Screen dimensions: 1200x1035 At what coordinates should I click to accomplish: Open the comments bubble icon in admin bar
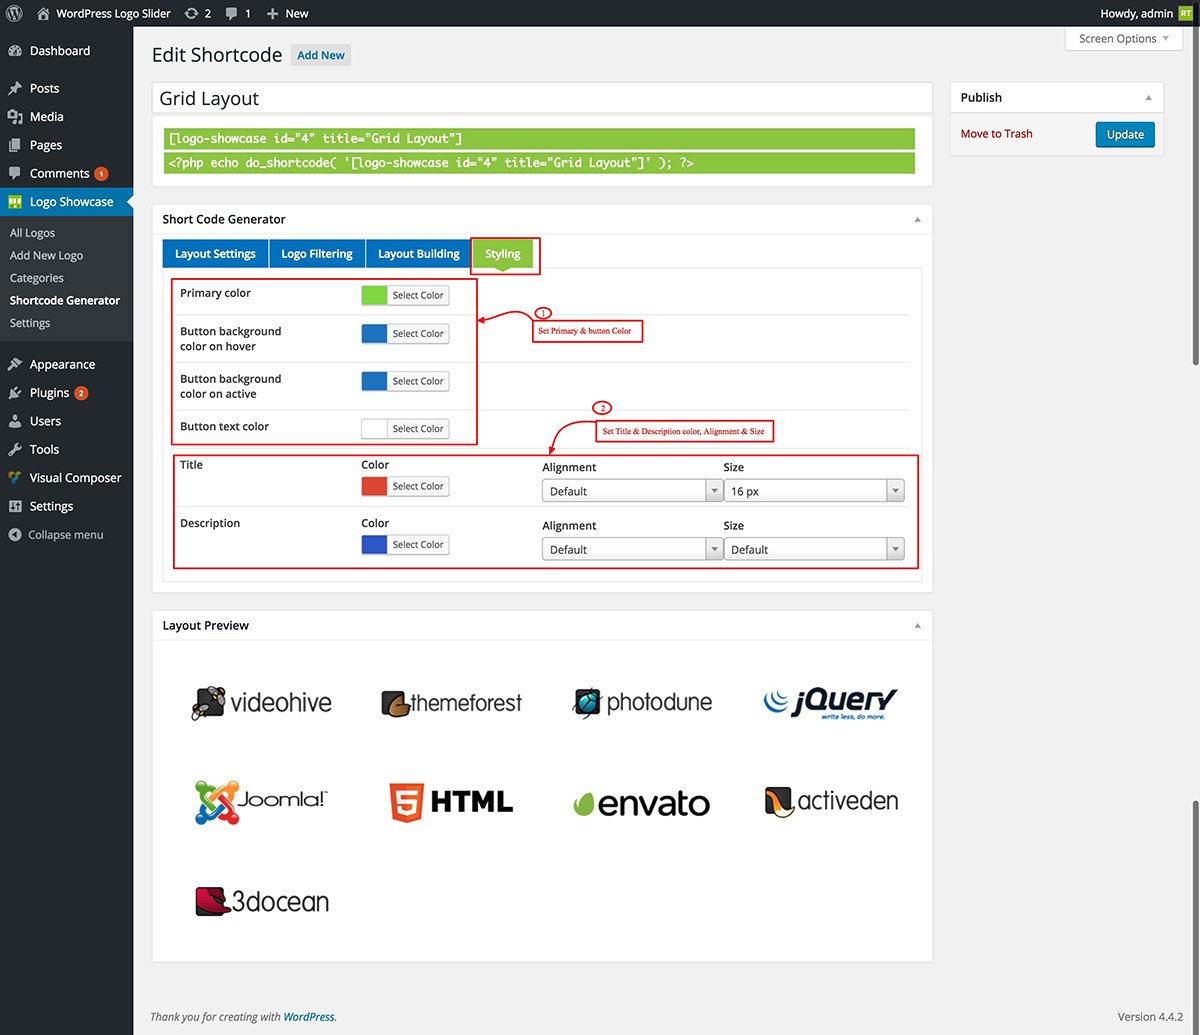[x=232, y=14]
